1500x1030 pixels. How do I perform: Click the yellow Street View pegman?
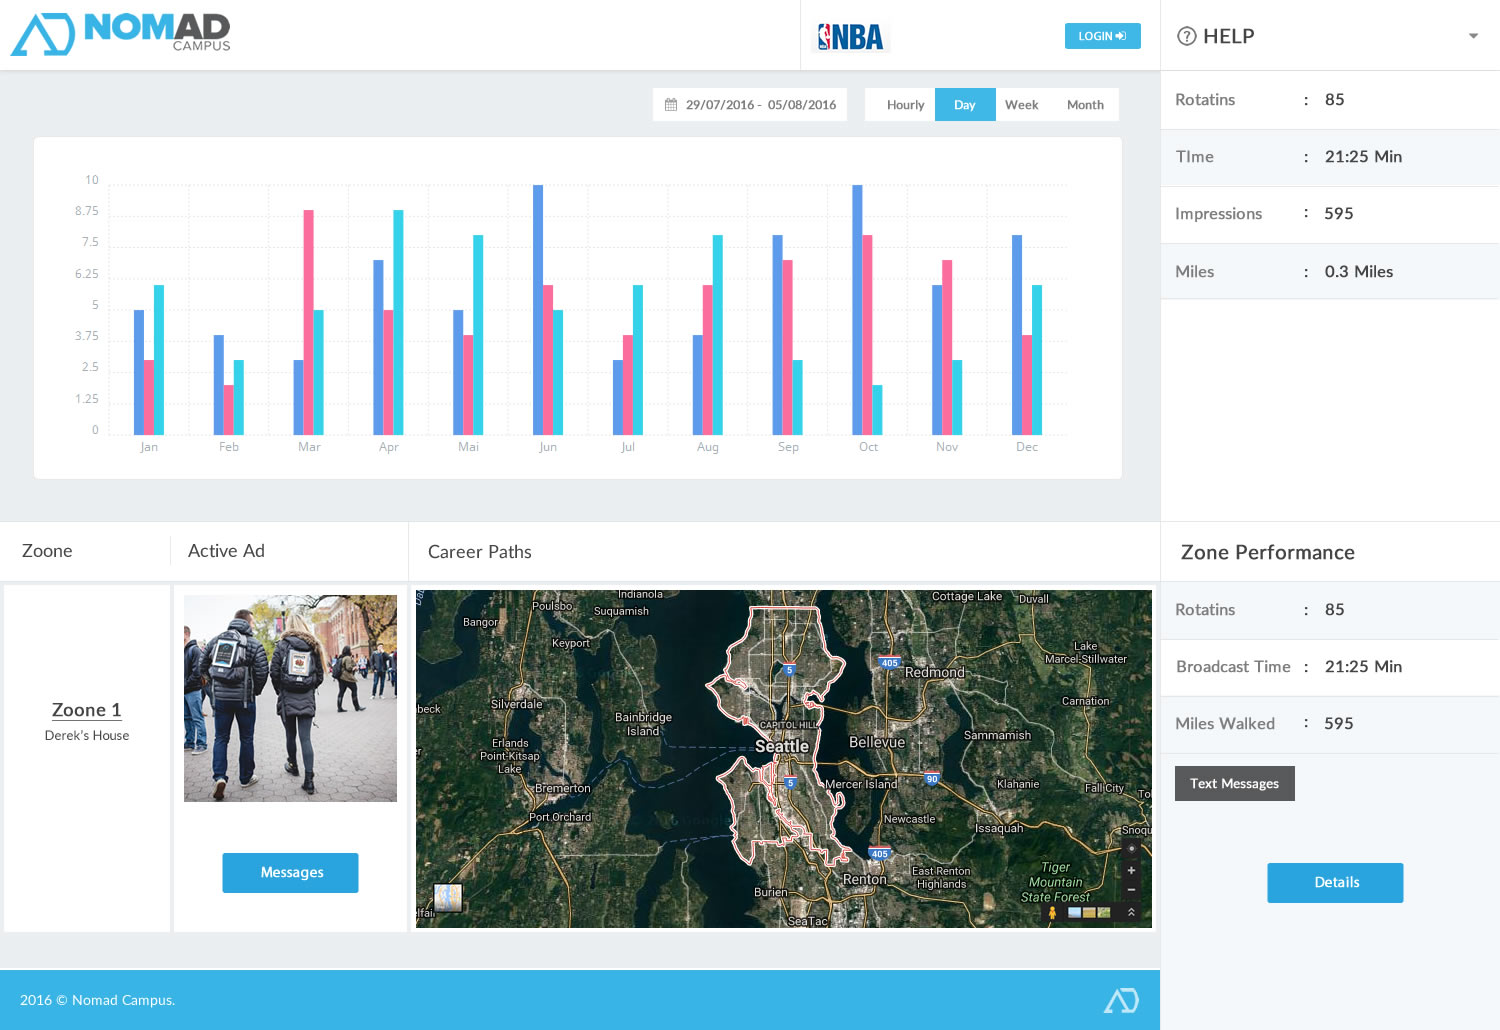tap(1052, 912)
